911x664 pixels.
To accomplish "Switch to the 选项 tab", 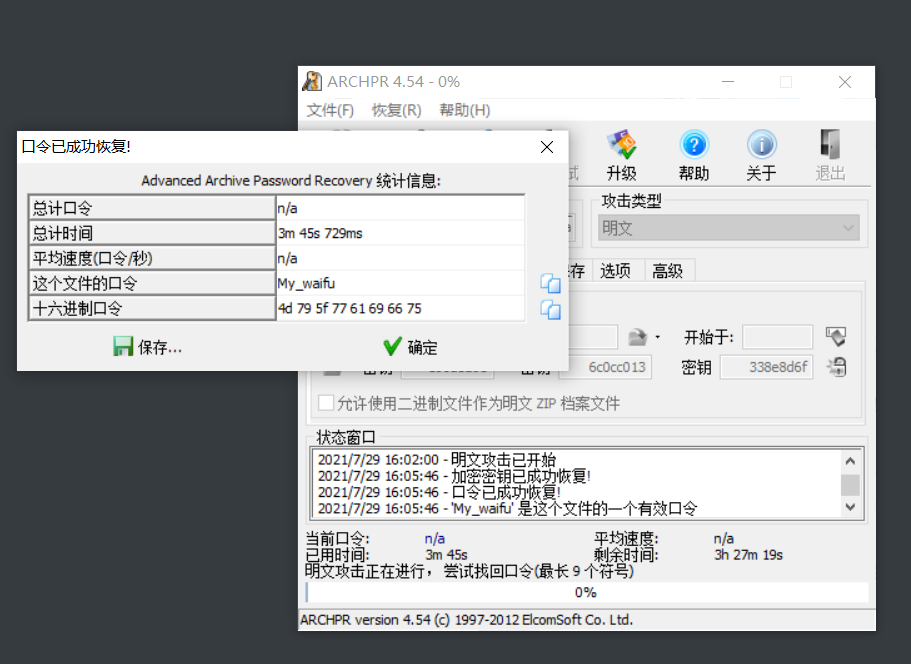I will pyautogui.click(x=615, y=270).
